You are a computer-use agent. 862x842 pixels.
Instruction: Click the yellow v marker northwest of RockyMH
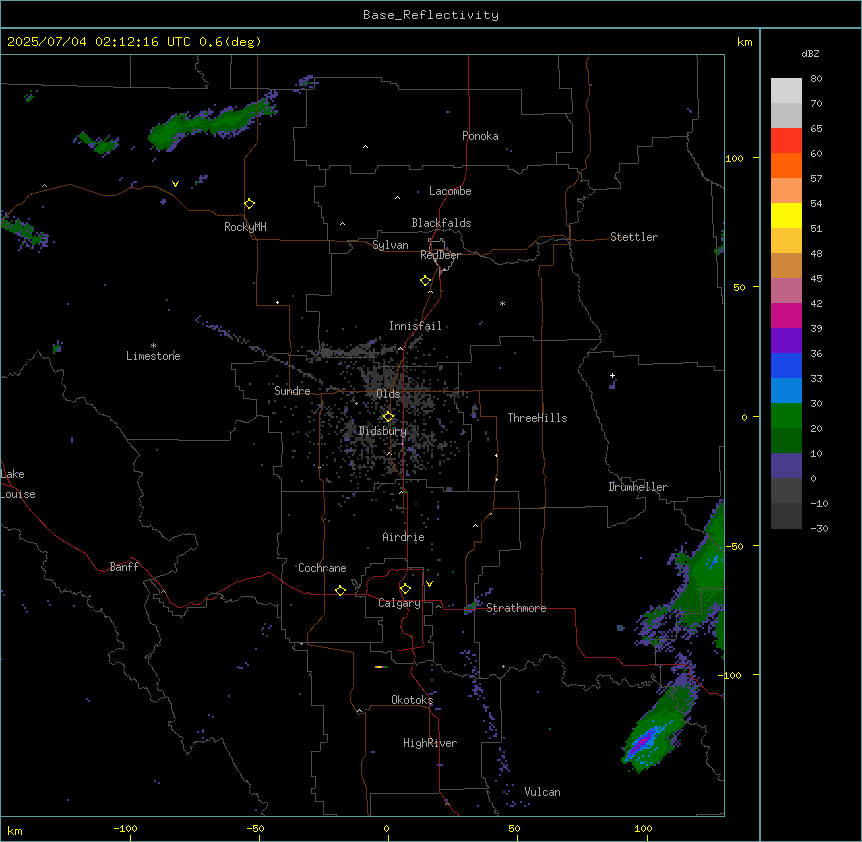click(175, 184)
